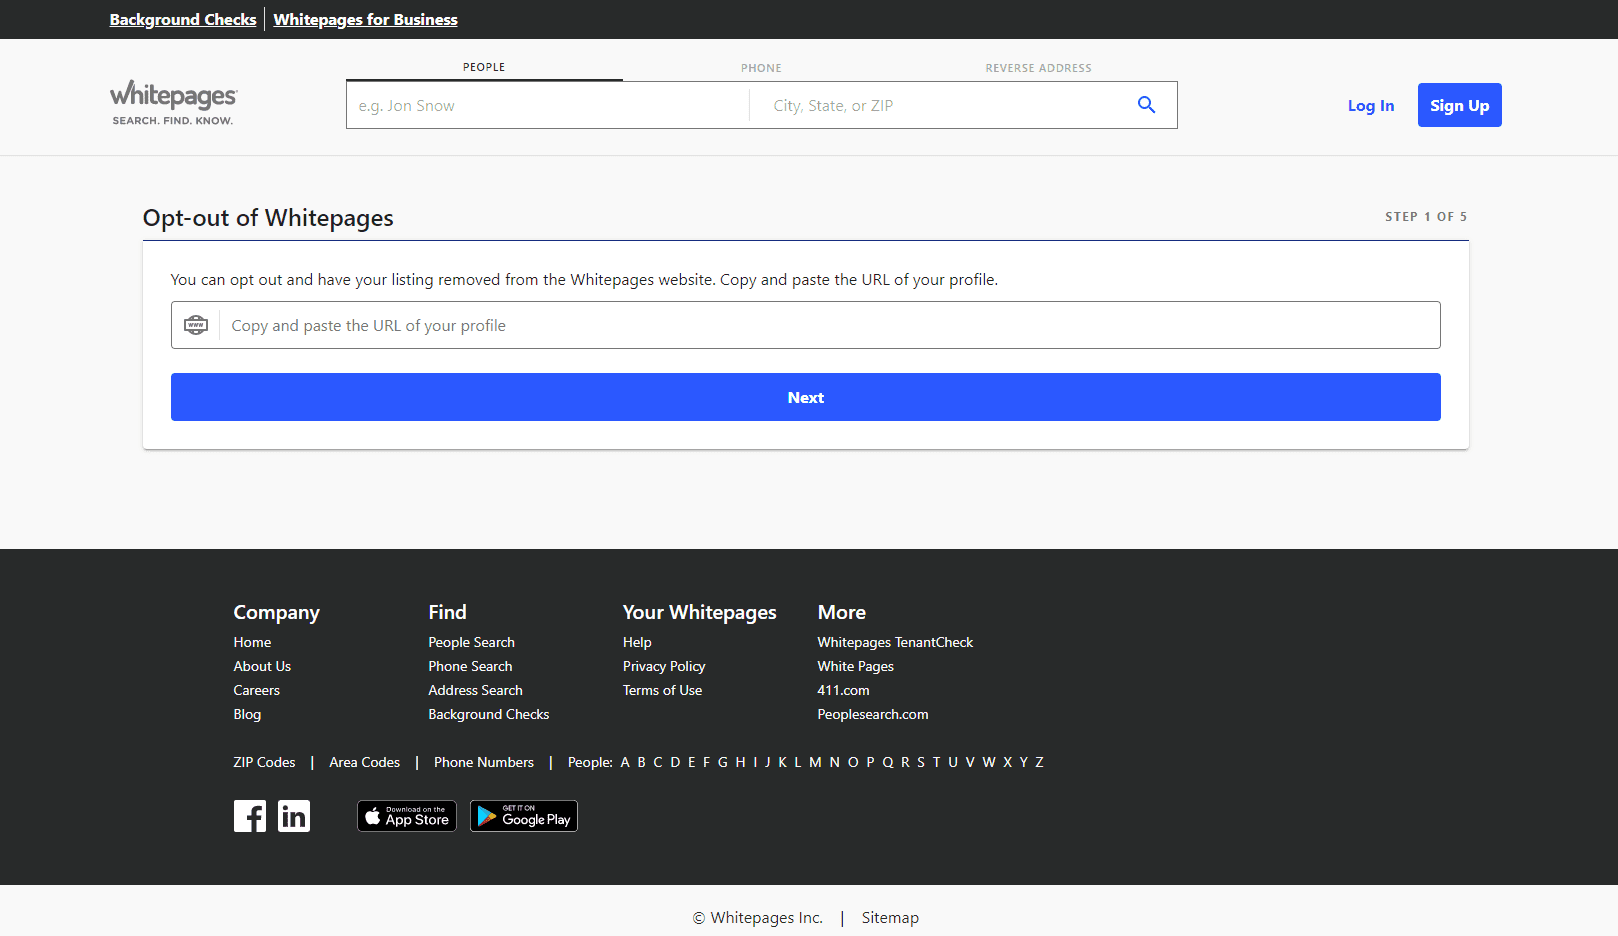Open the People Search footer link
This screenshot has width=1618, height=936.
click(471, 642)
